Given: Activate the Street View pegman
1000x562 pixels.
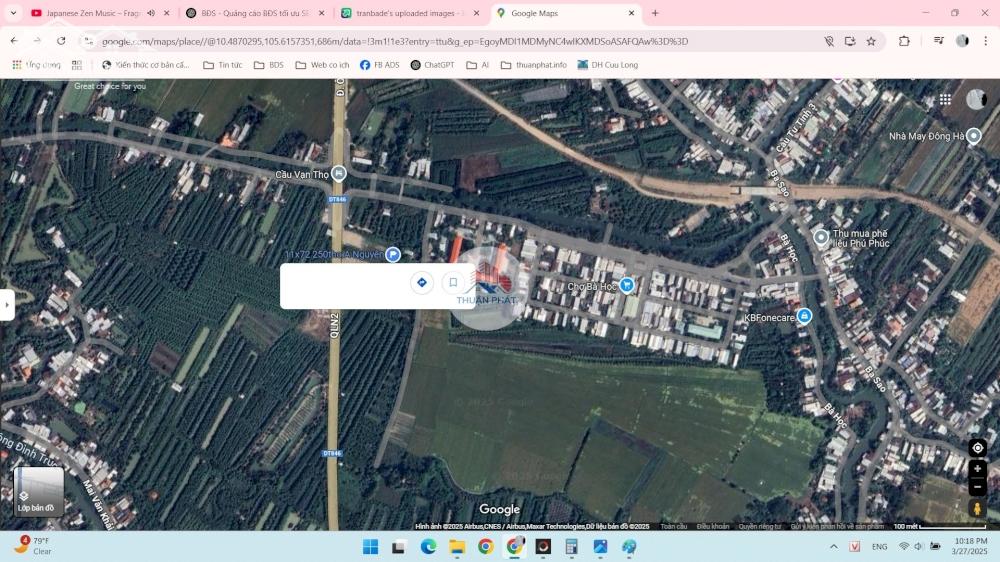Looking at the screenshot, I should point(977,508).
